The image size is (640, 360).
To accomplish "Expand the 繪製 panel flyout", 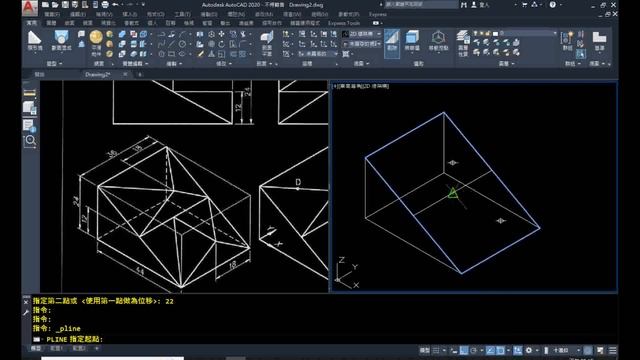I will [x=174, y=64].
